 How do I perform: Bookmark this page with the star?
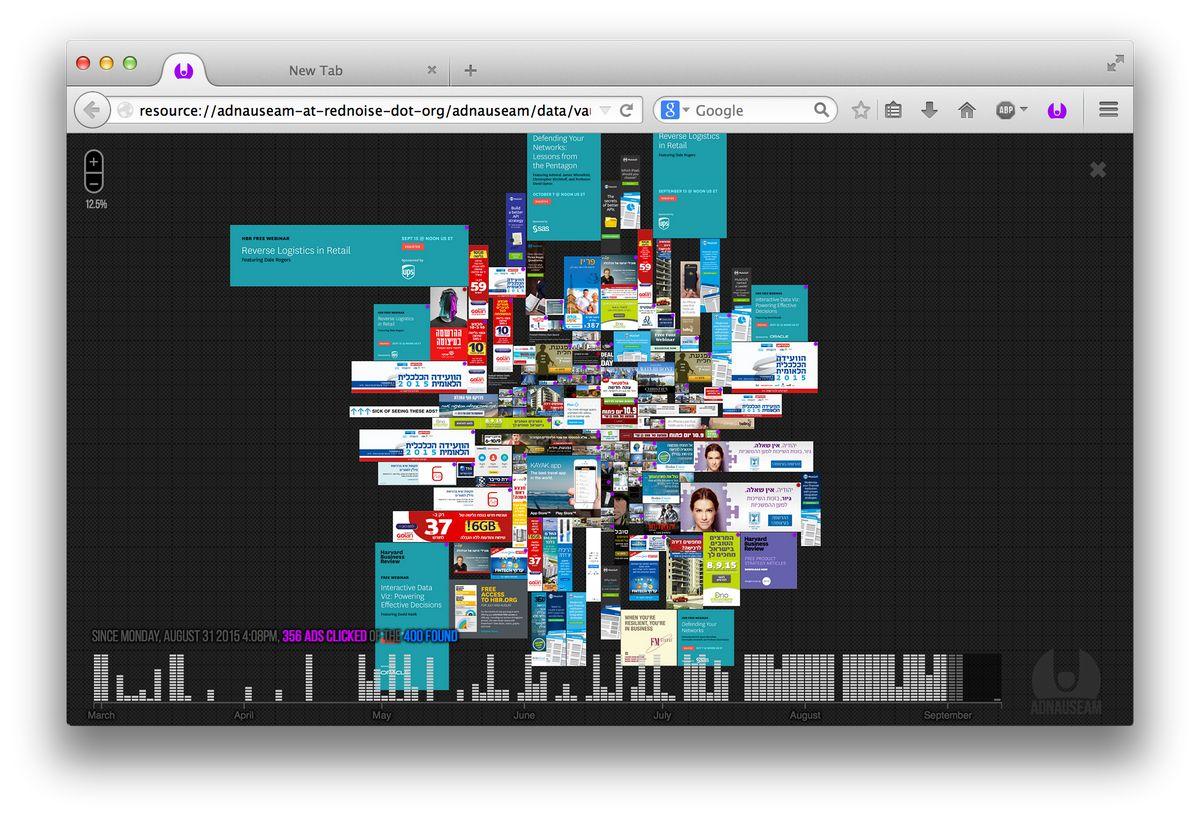click(x=860, y=110)
